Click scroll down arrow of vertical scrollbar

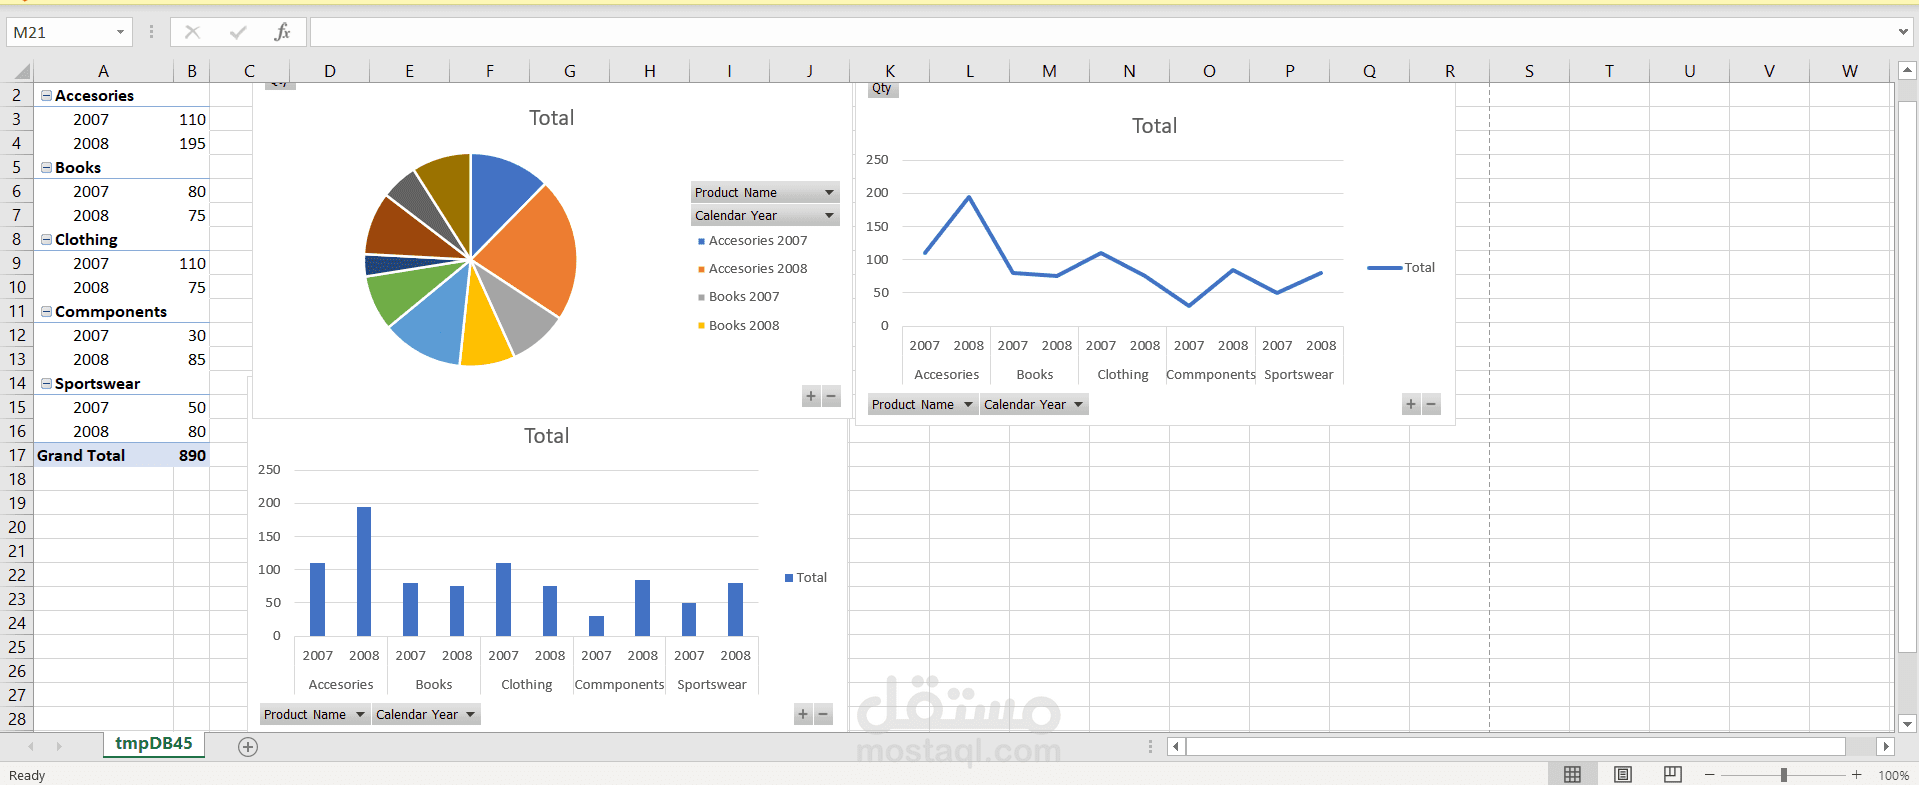[1907, 723]
